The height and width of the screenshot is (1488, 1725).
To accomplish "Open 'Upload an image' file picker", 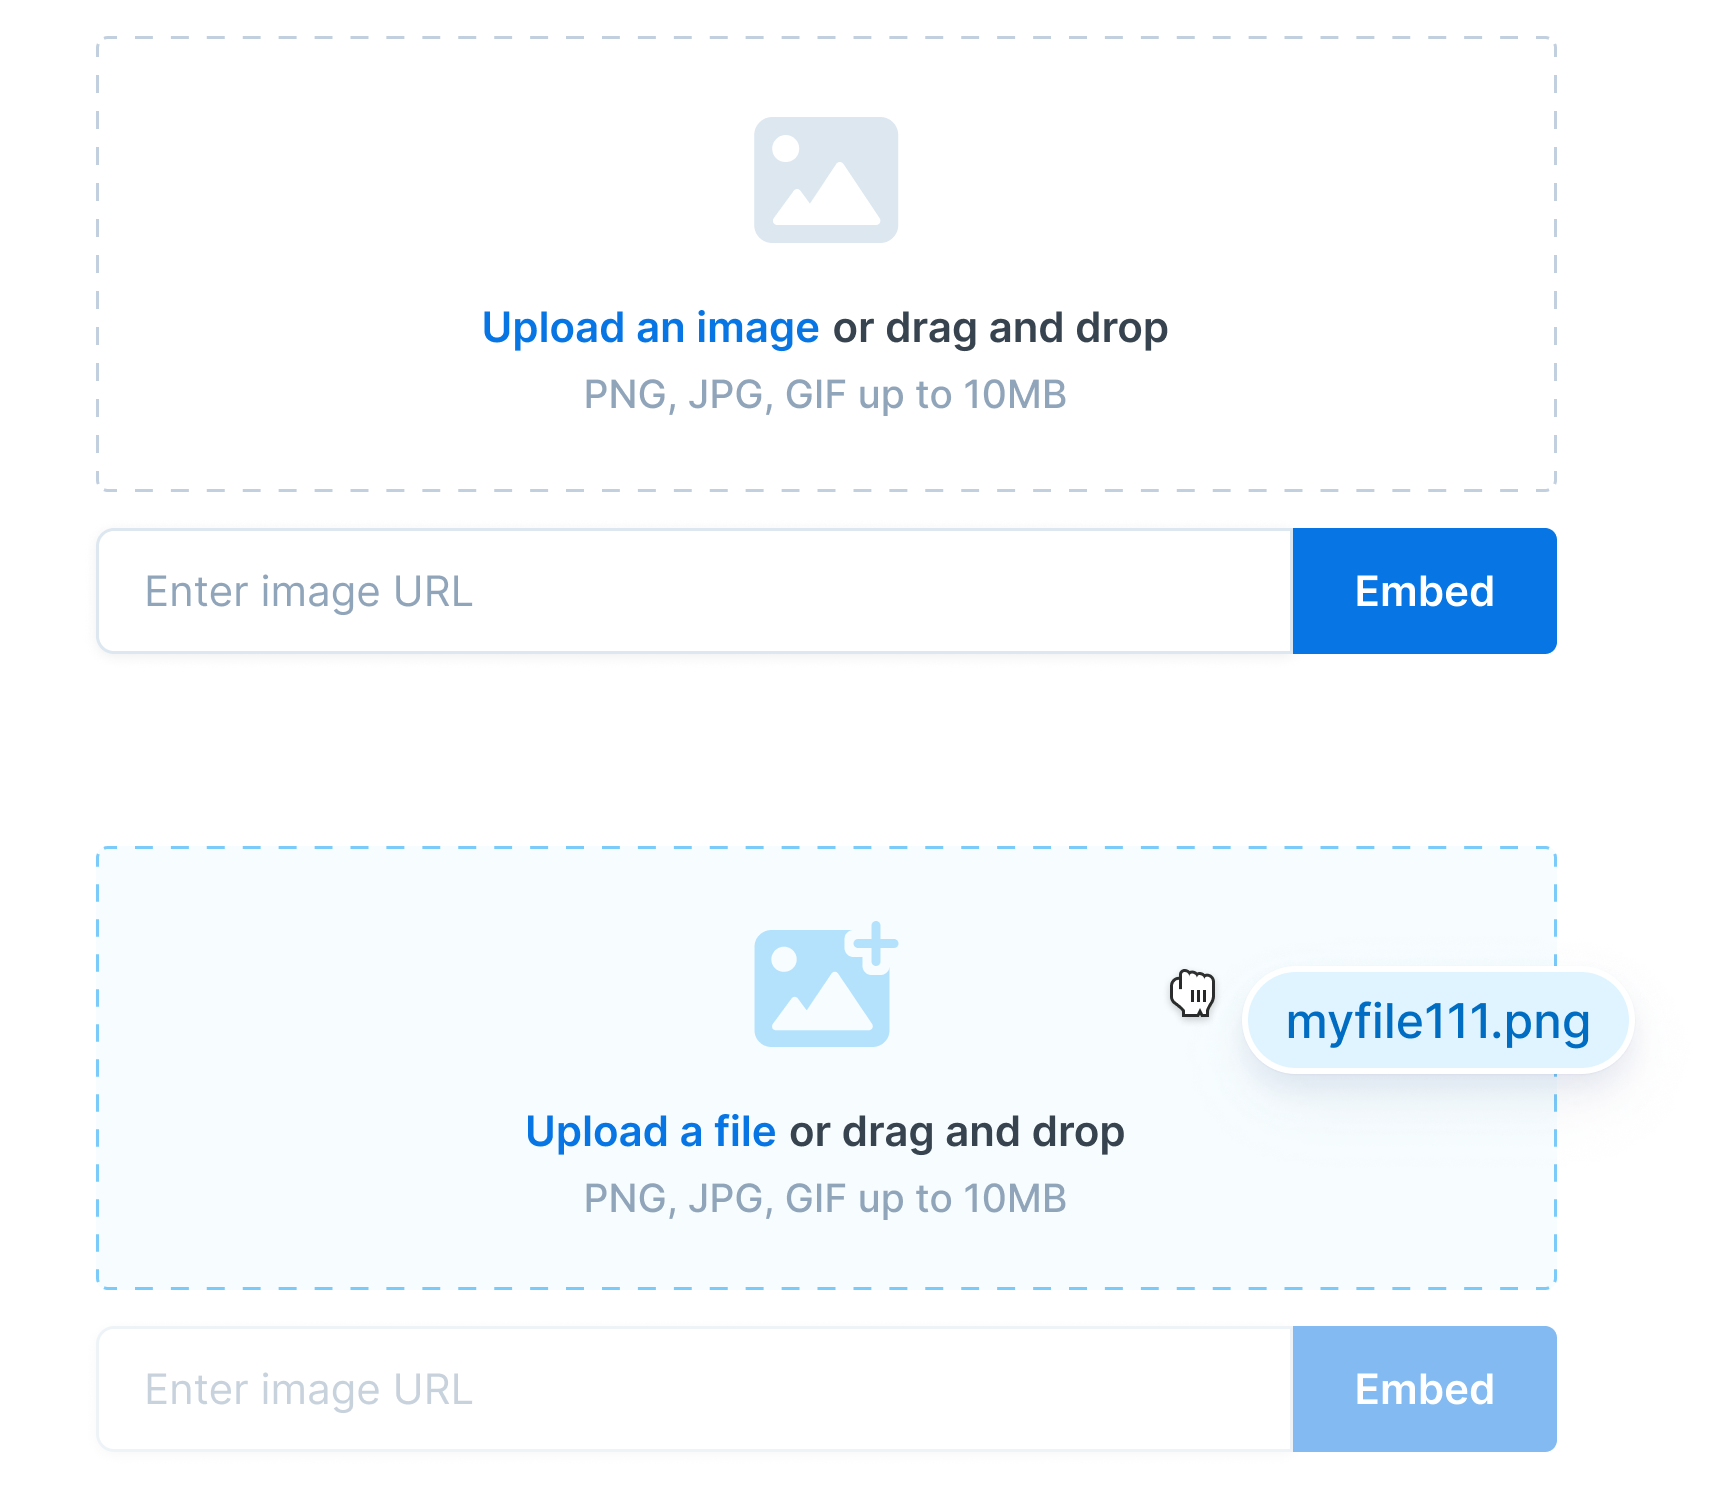I will tap(650, 327).
